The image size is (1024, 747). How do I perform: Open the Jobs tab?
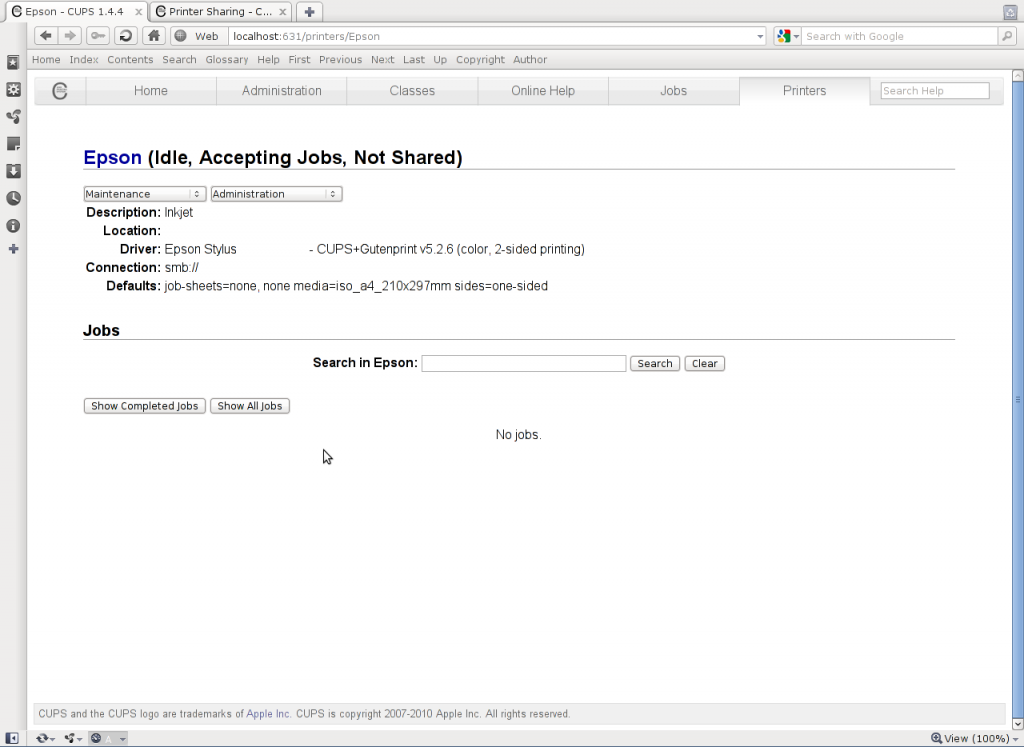(x=673, y=91)
